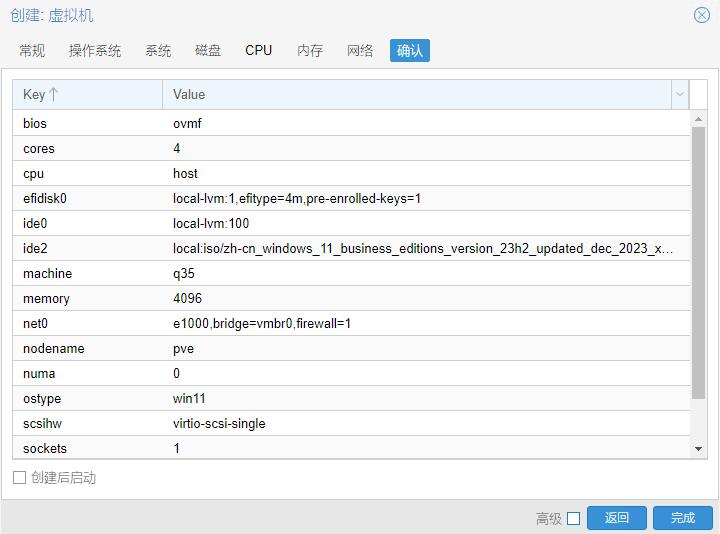Viewport: 720px width, 534px height.
Task: Switch to the CPU tab
Action: tap(259, 50)
